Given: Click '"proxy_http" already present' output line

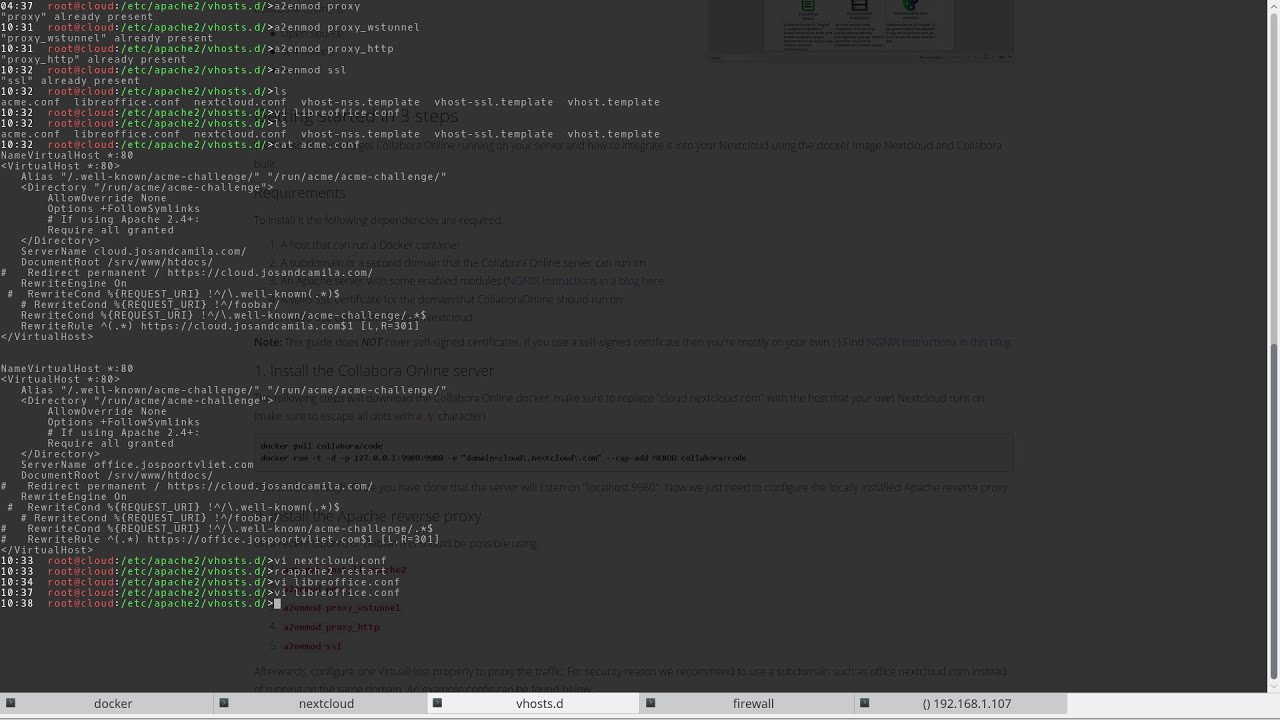Looking at the screenshot, I should (93, 60).
